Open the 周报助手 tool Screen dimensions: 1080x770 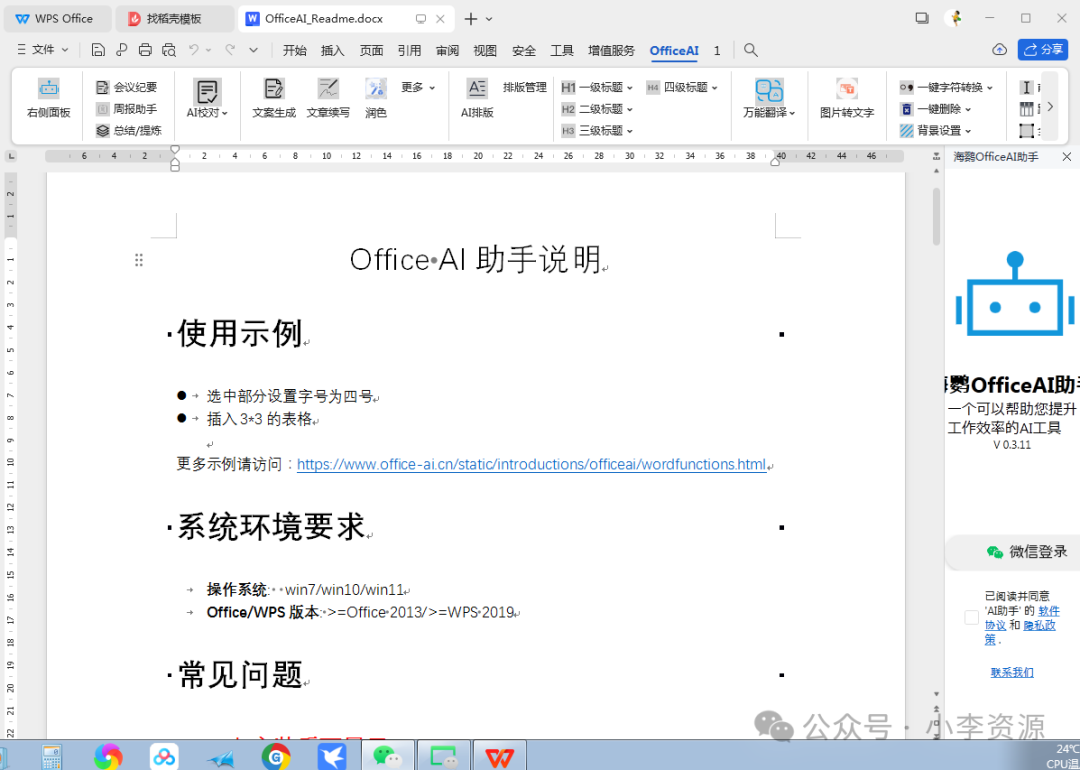coord(127,109)
